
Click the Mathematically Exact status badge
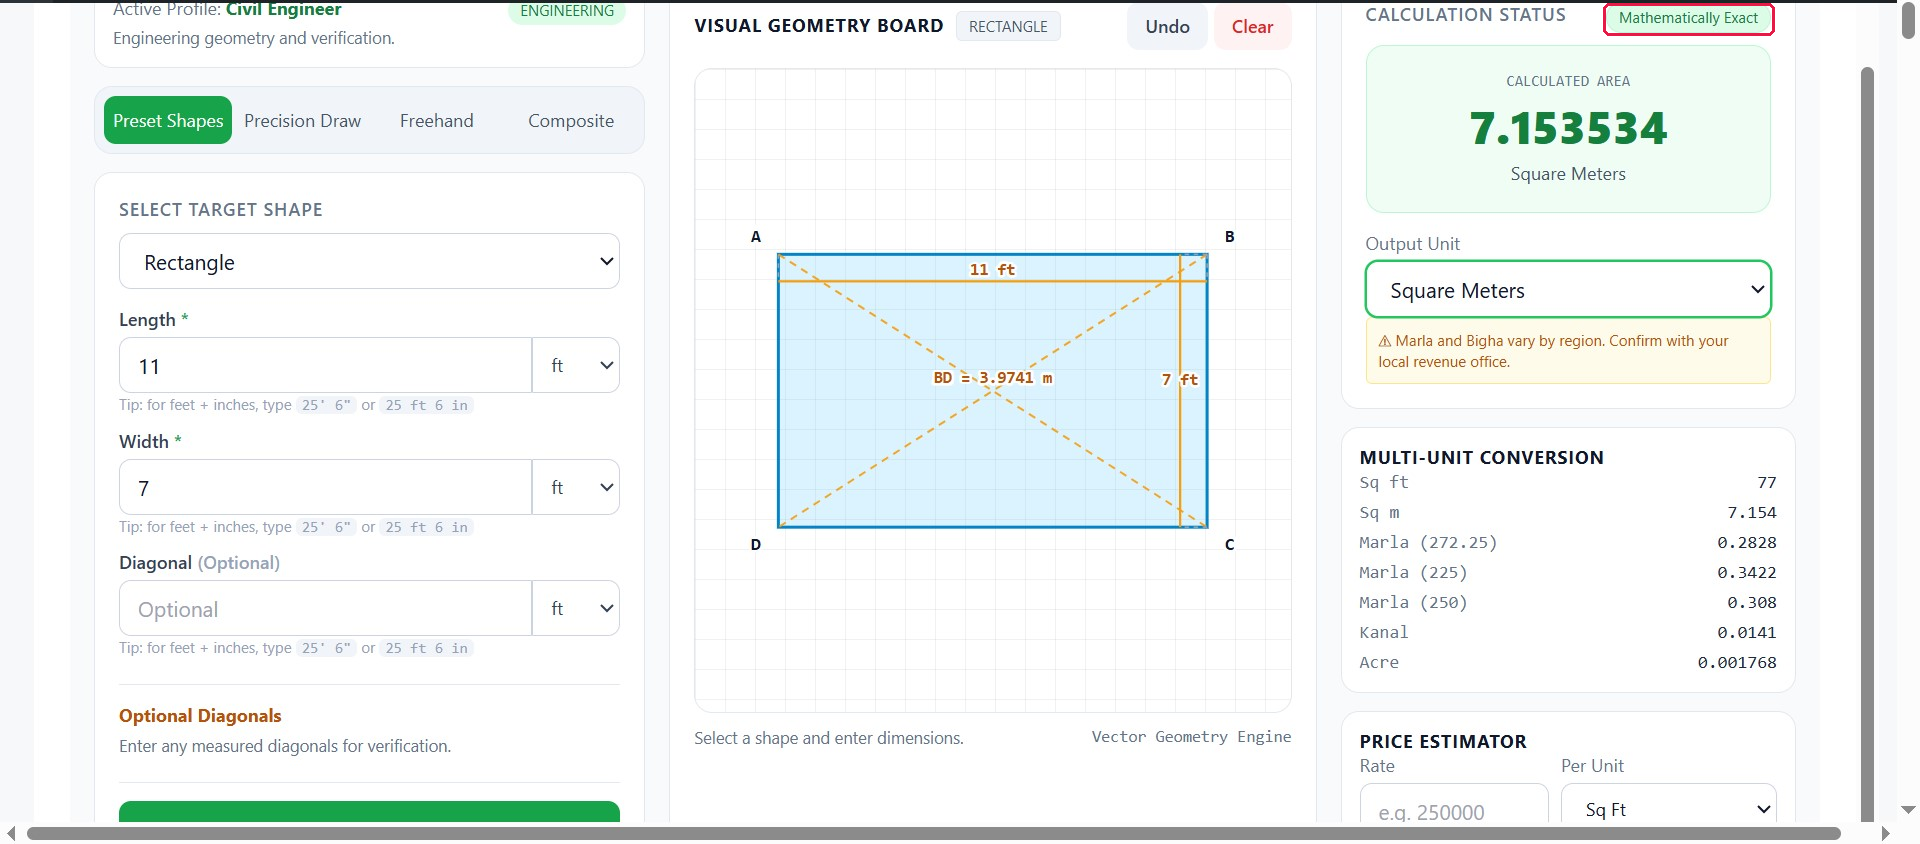pos(1688,18)
